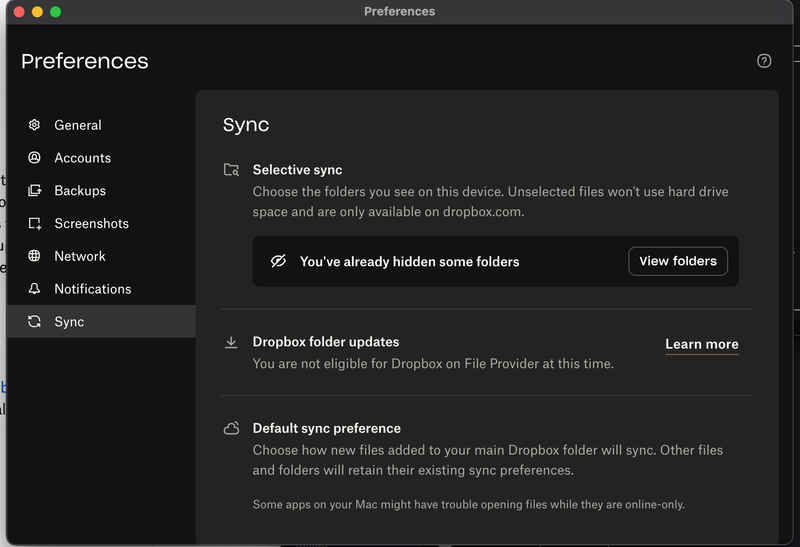Click the crossed-out eye hidden folders icon

coord(279,261)
